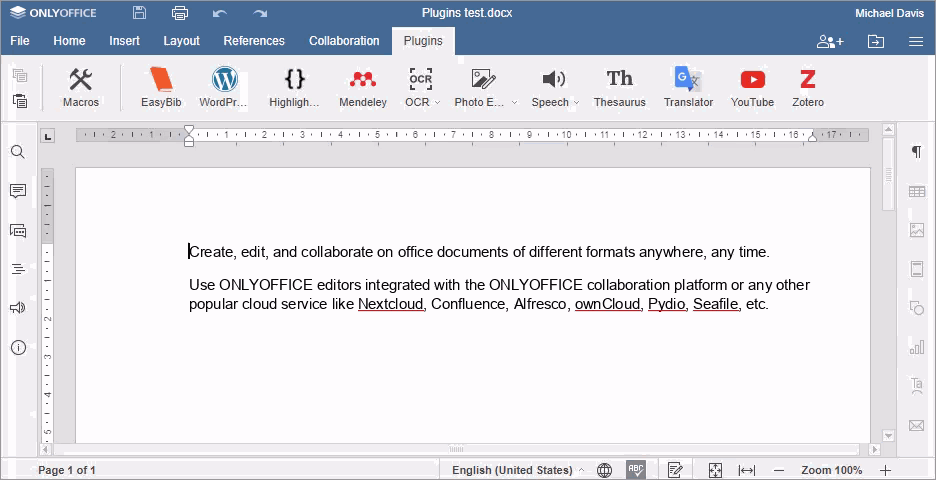Screen dimensions: 936x480
Task: Select the Plugins tab
Action: [x=423, y=41]
